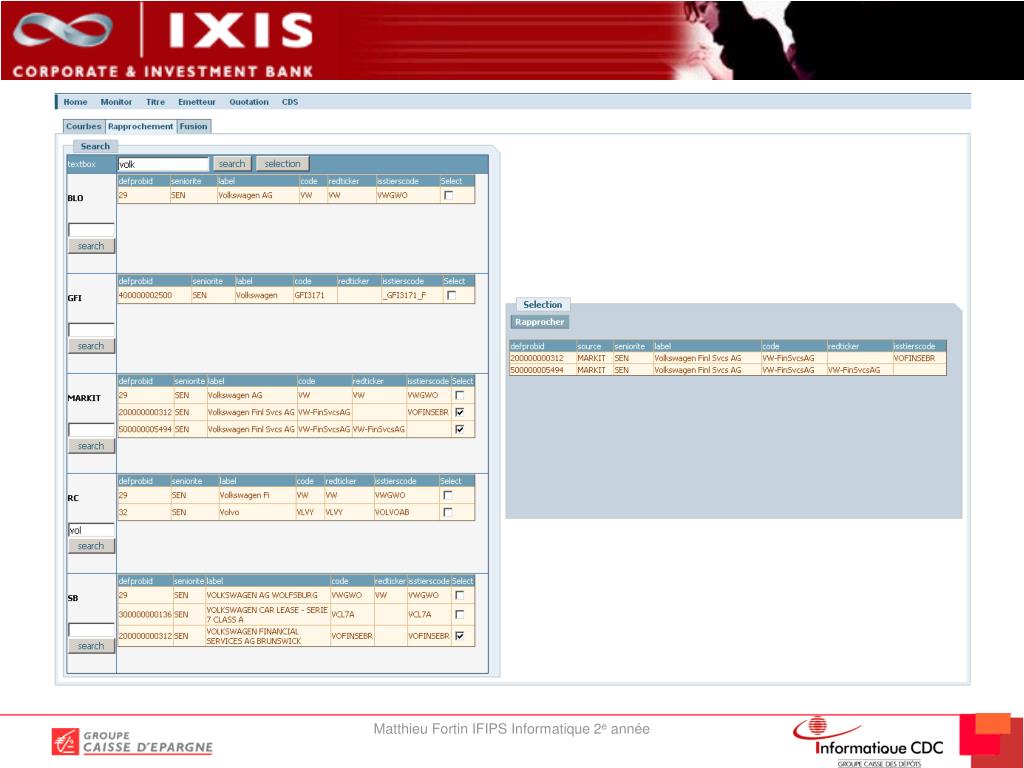
Task: Open the Emetteur menu
Action: [x=197, y=102]
